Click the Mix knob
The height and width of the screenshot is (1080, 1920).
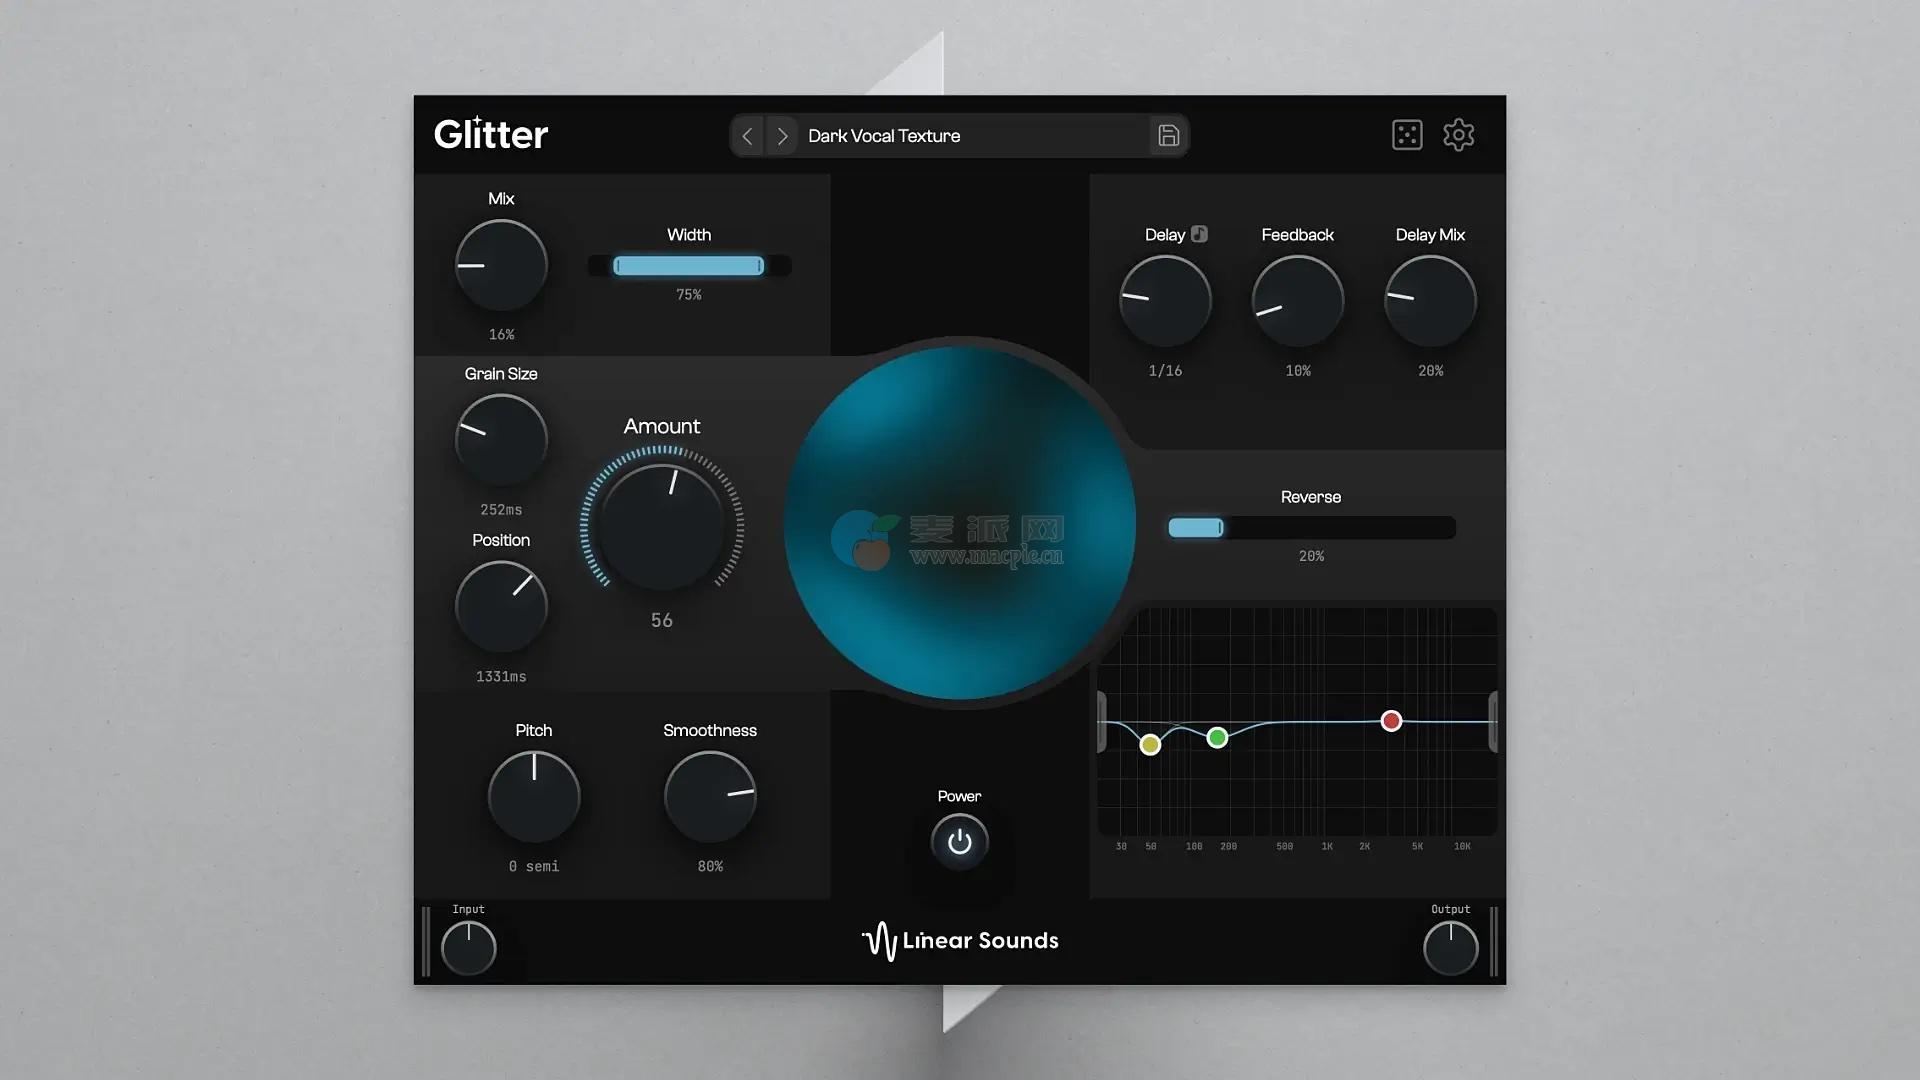pyautogui.click(x=501, y=265)
